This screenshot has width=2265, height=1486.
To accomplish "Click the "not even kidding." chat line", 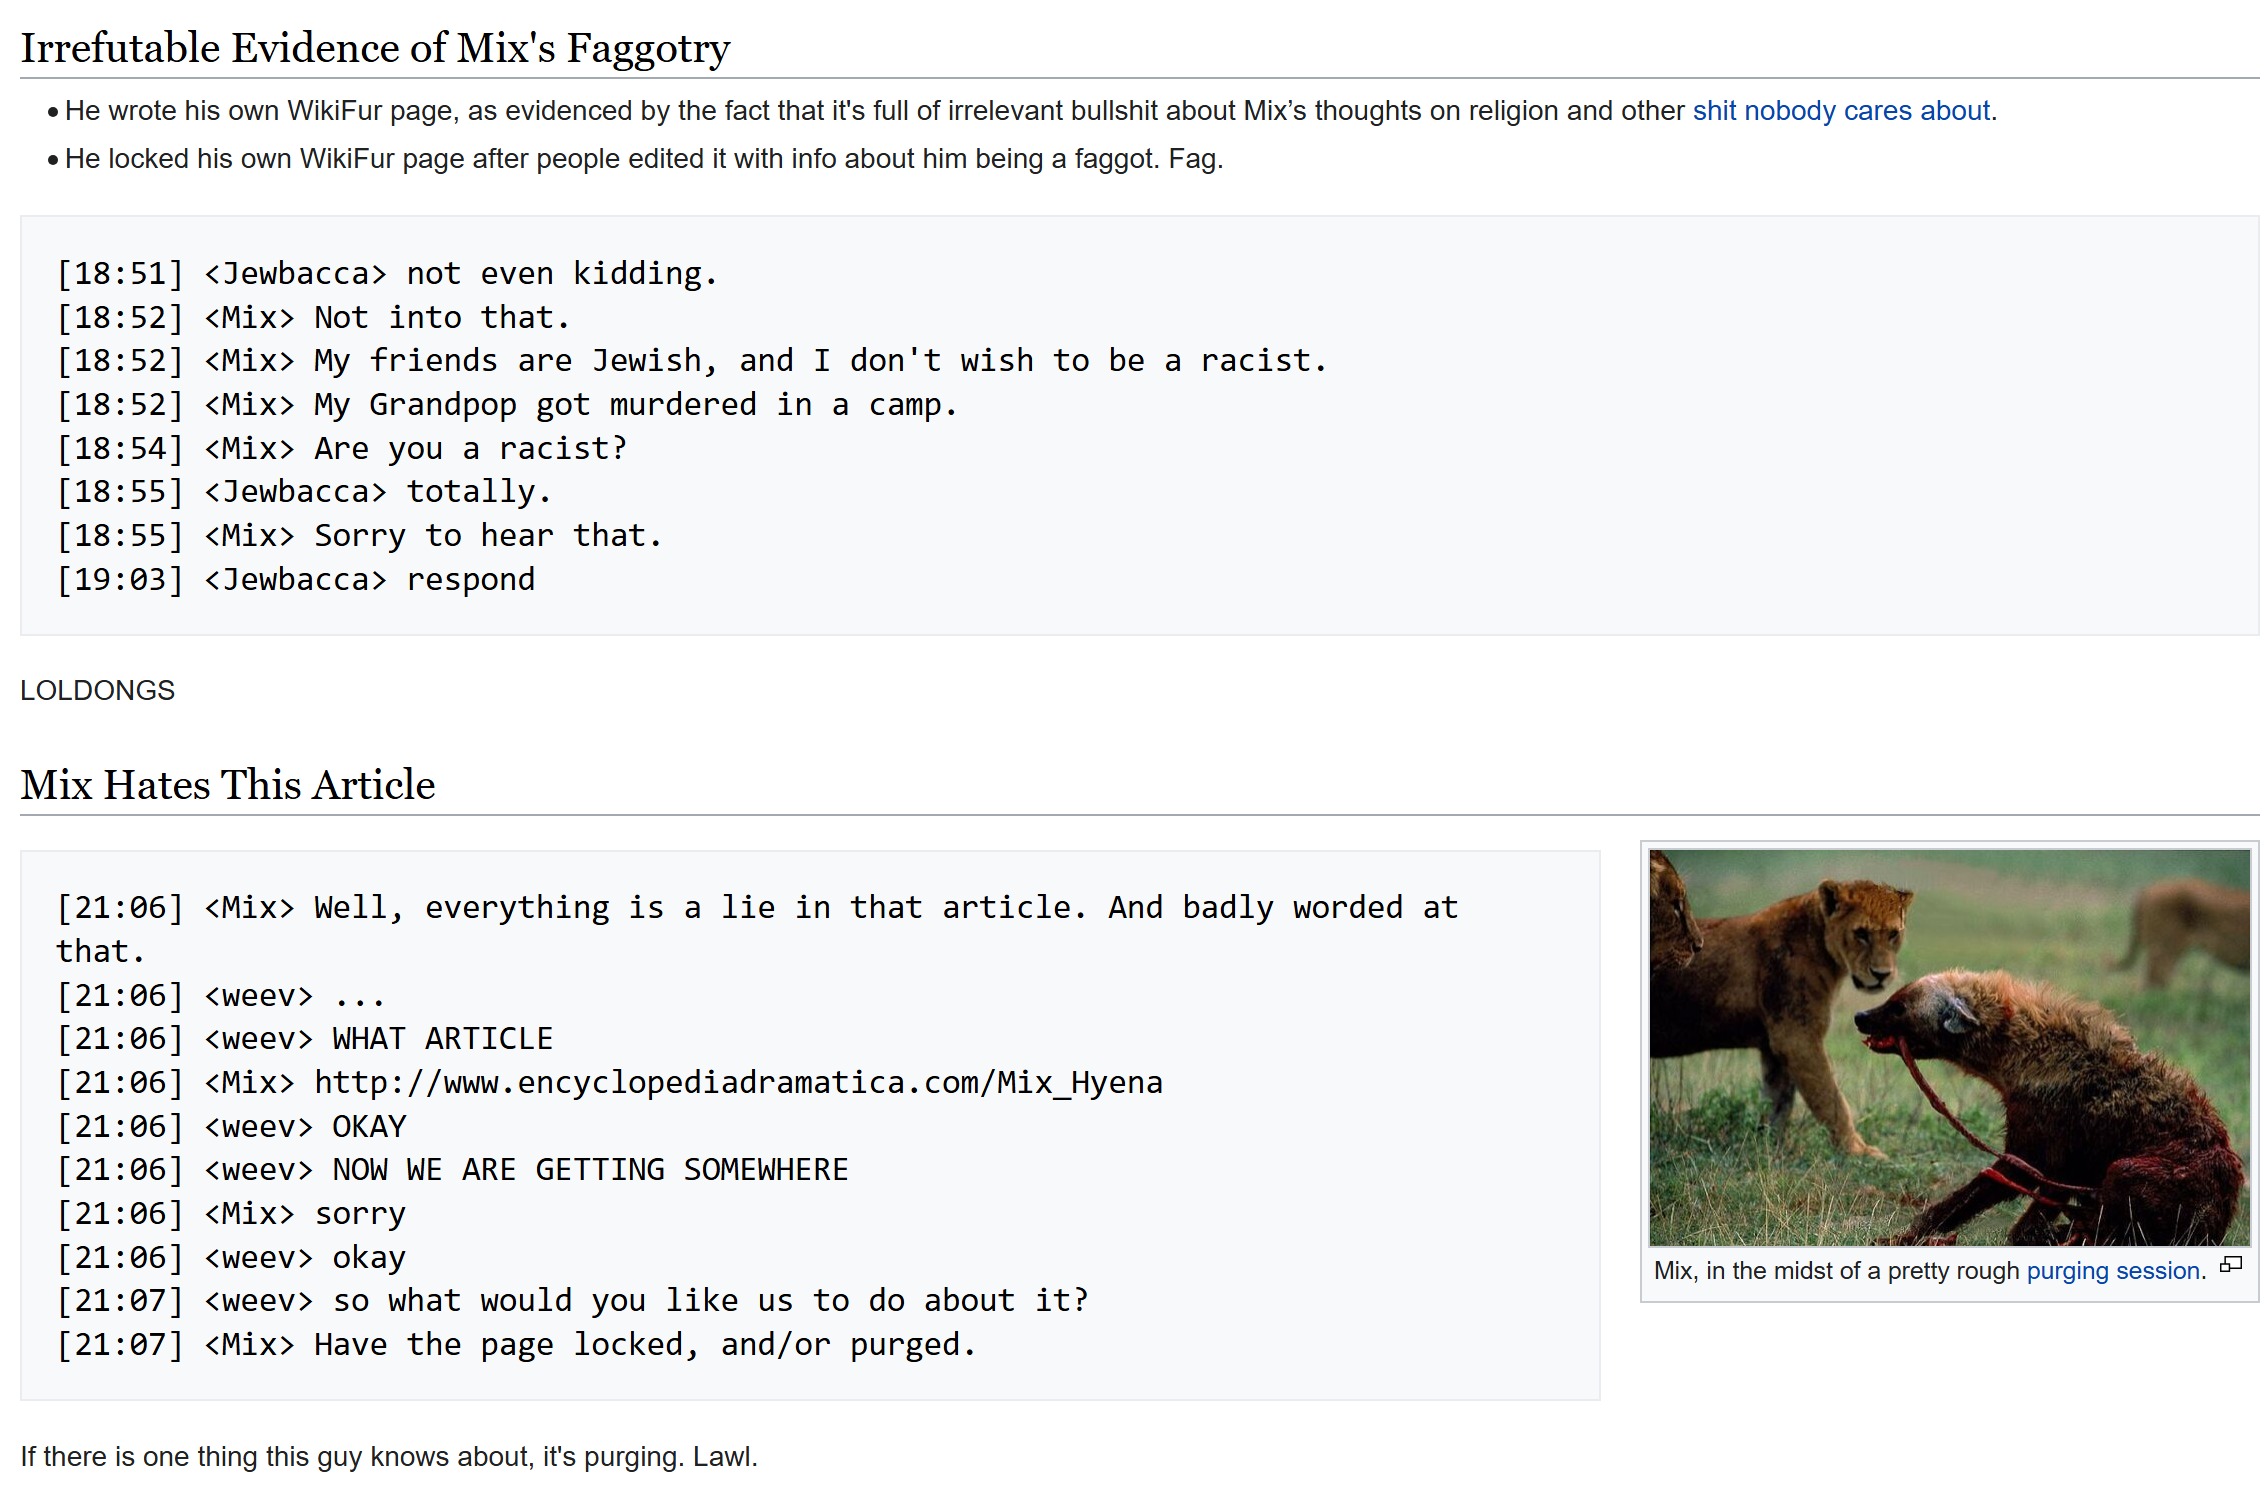I will tap(387, 273).
